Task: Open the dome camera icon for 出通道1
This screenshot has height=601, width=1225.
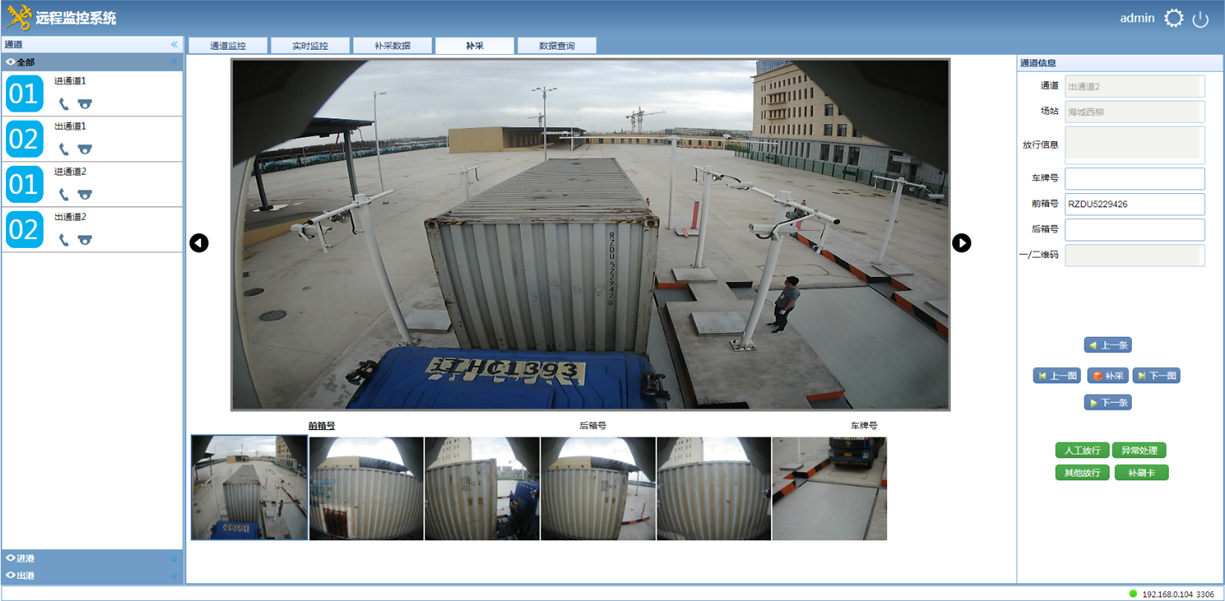Action: [x=85, y=149]
